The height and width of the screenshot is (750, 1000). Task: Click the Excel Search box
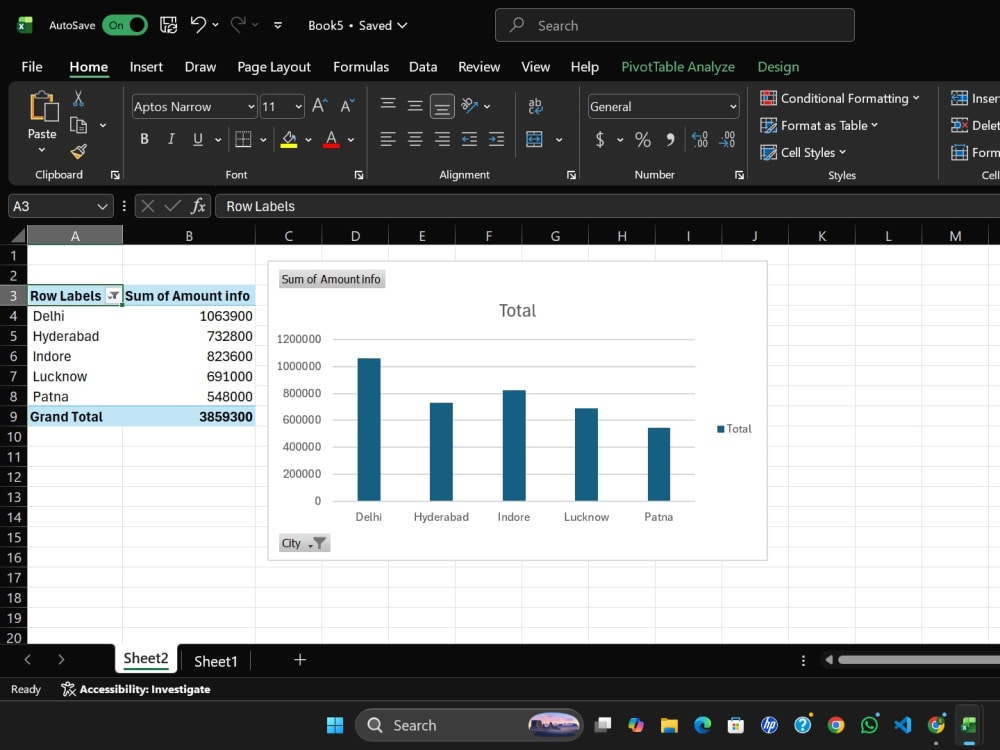click(x=674, y=26)
